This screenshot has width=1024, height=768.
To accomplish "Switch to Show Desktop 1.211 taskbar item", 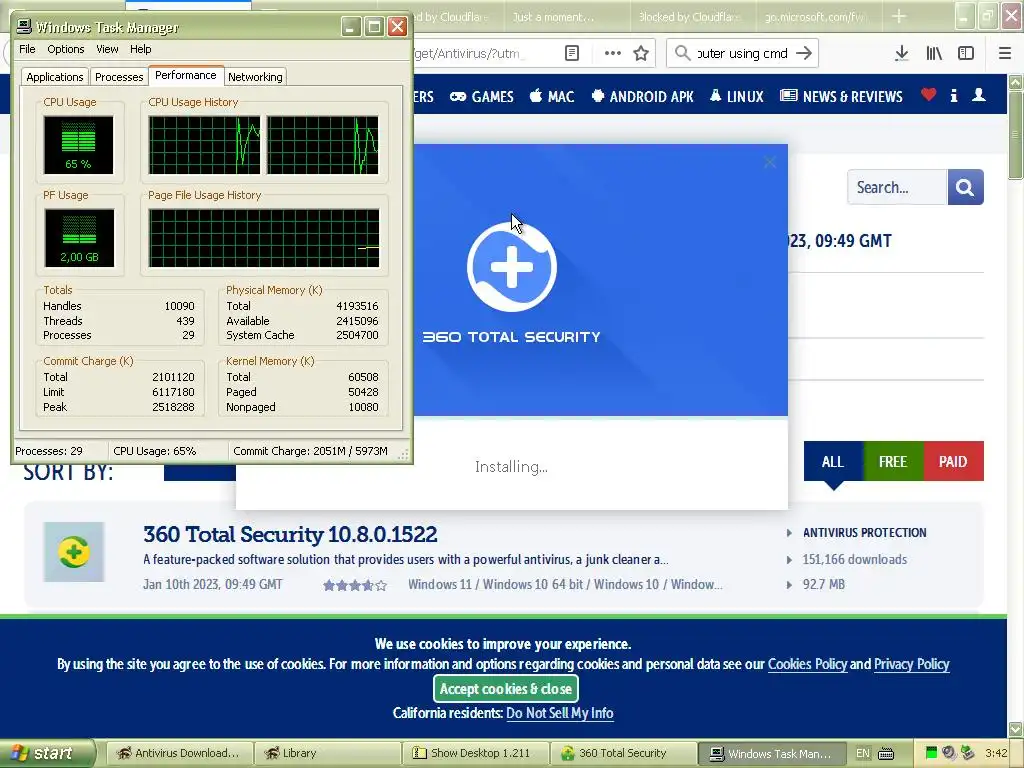I will pyautogui.click(x=475, y=754).
